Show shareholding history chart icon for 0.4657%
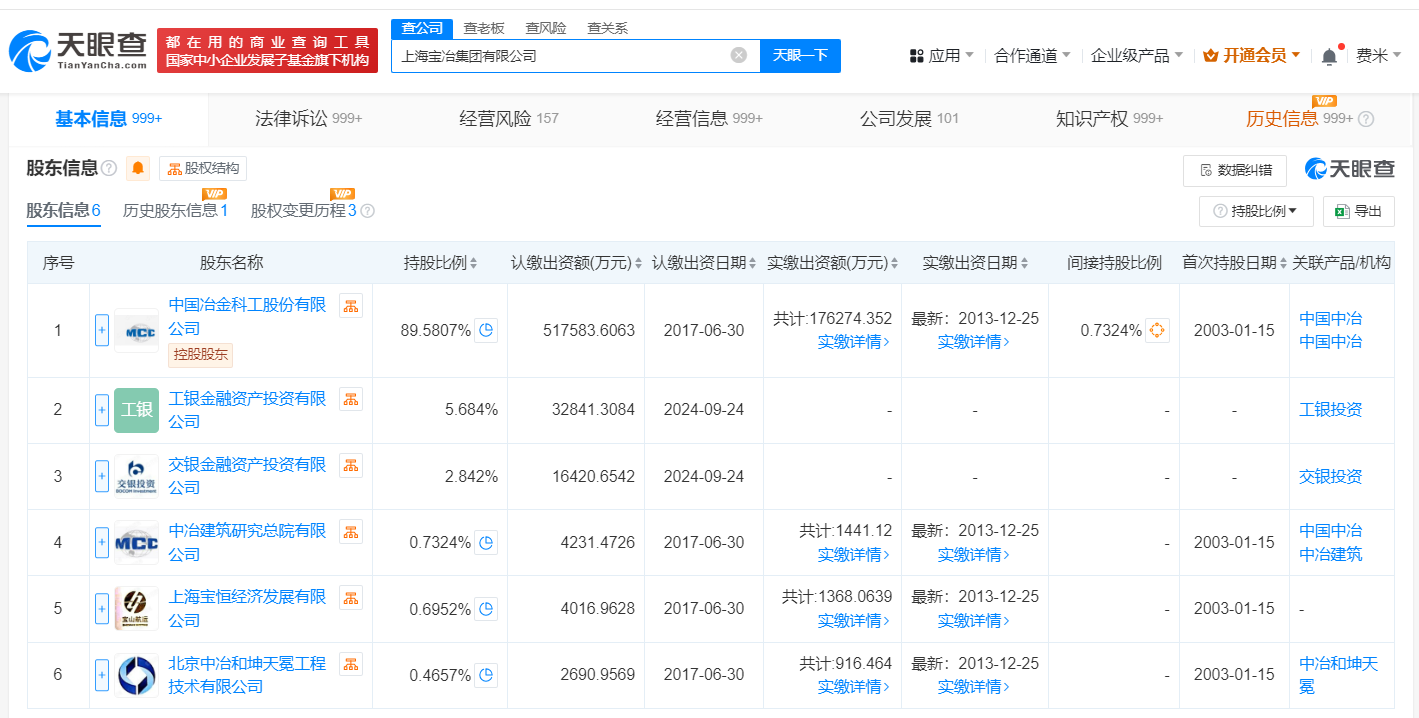Screen dimensions: 1419x718 point(486,675)
